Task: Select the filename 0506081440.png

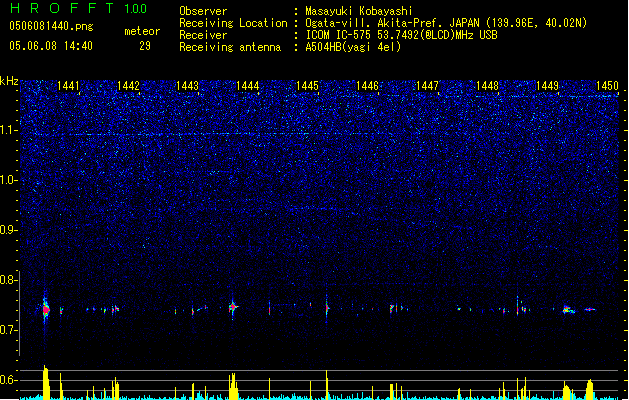Action: [51, 26]
